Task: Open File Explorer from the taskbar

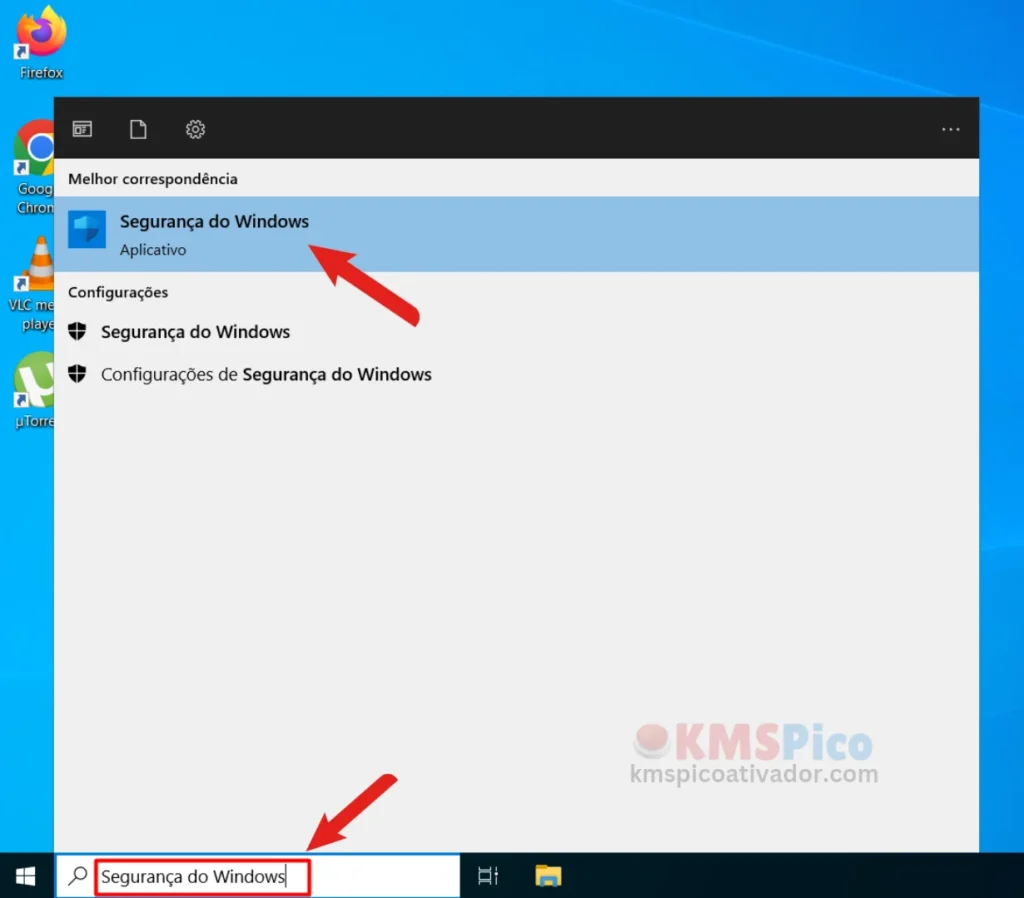Action: (547, 875)
